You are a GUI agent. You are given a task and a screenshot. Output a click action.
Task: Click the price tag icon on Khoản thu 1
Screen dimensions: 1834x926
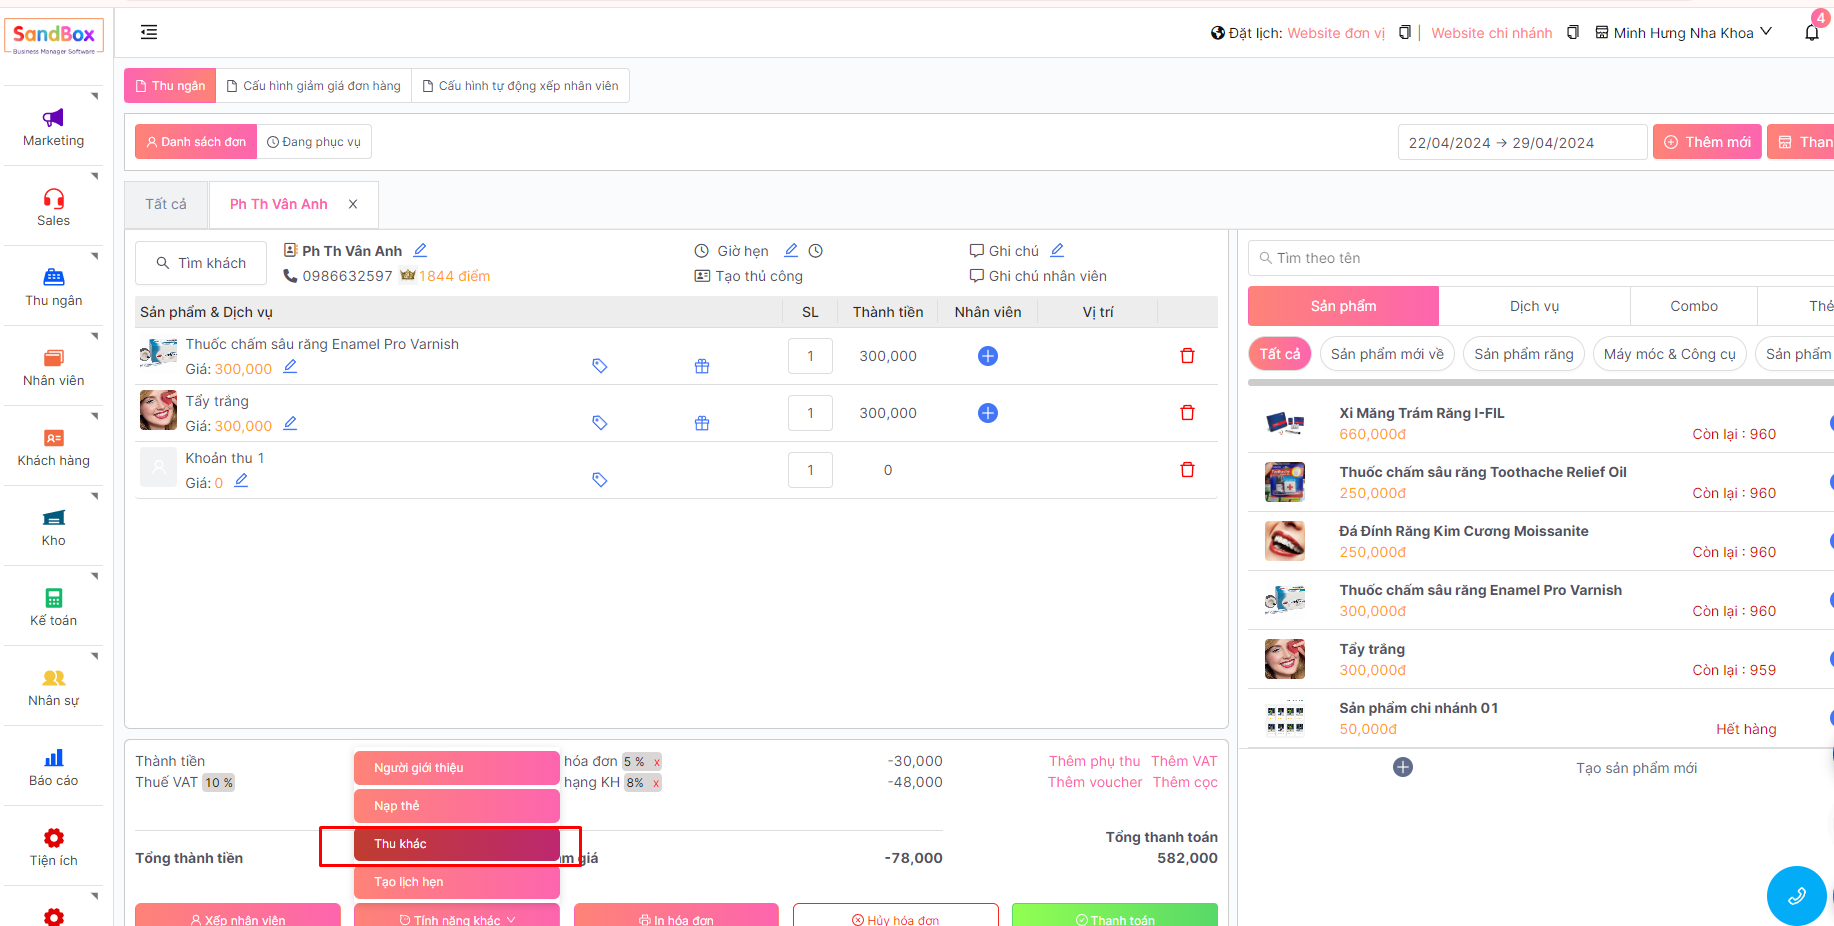click(x=599, y=480)
